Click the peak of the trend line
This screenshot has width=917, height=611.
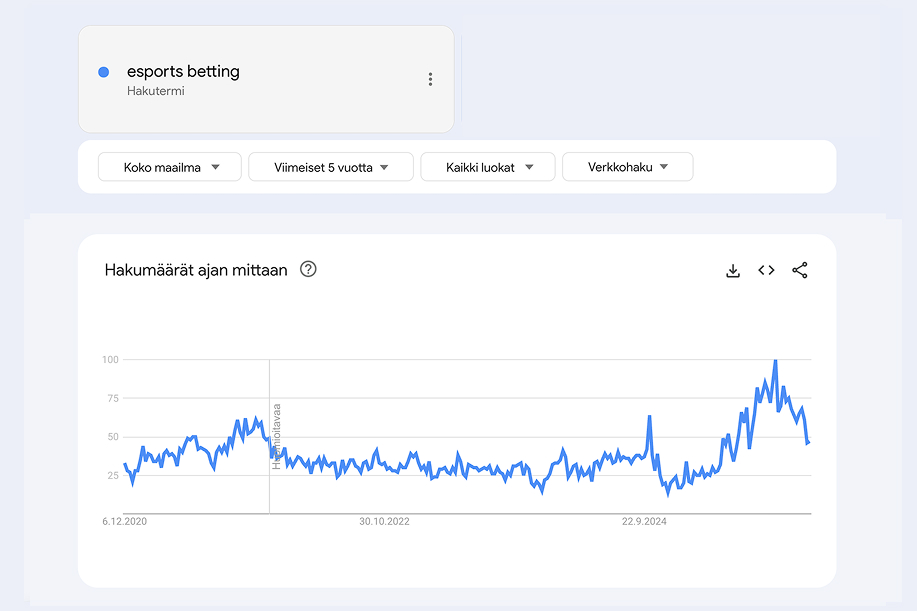(x=775, y=359)
